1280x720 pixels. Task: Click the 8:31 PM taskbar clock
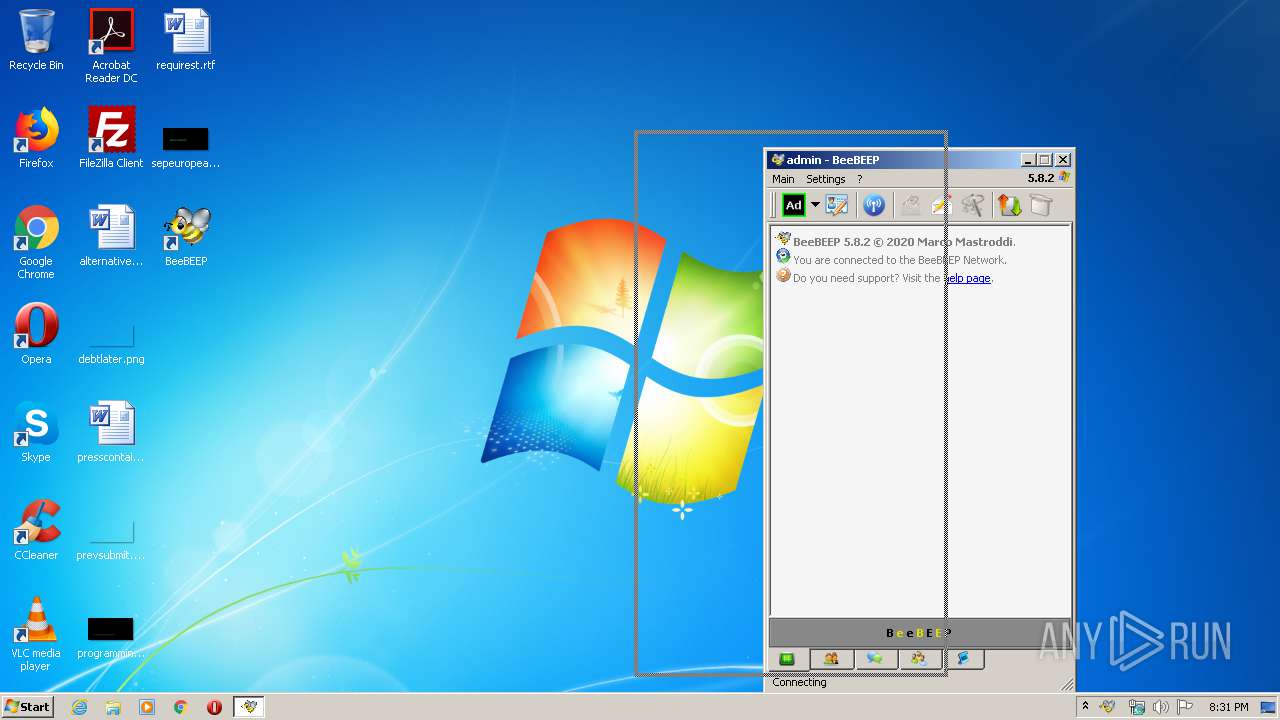pyautogui.click(x=1228, y=707)
